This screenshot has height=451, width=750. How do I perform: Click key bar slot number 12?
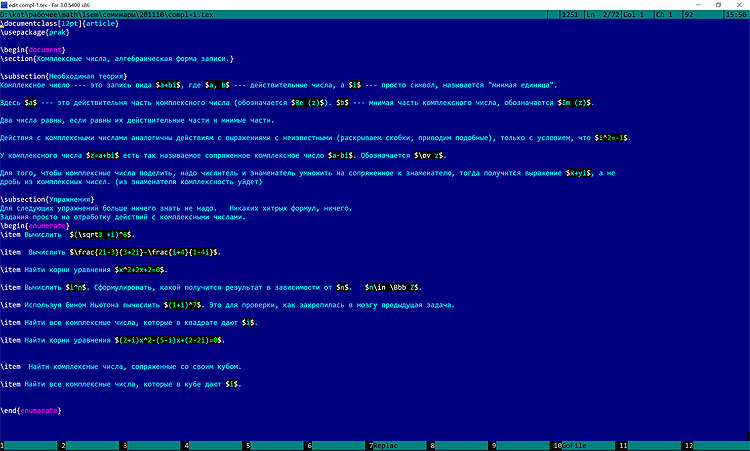pyautogui.click(x=715, y=445)
